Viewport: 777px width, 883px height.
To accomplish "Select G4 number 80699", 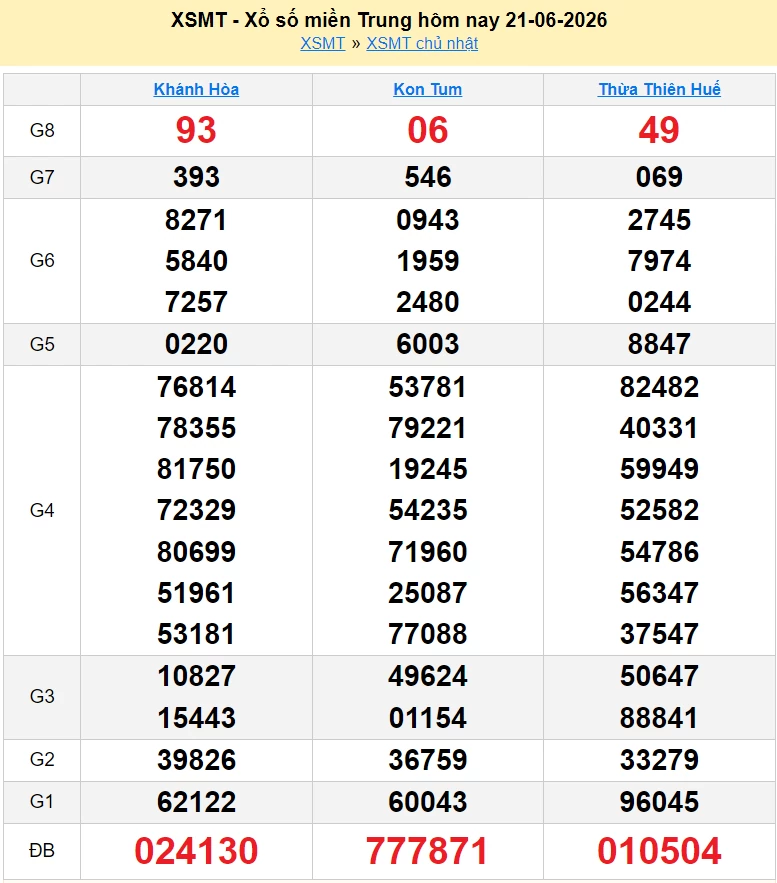I will [x=197, y=552].
